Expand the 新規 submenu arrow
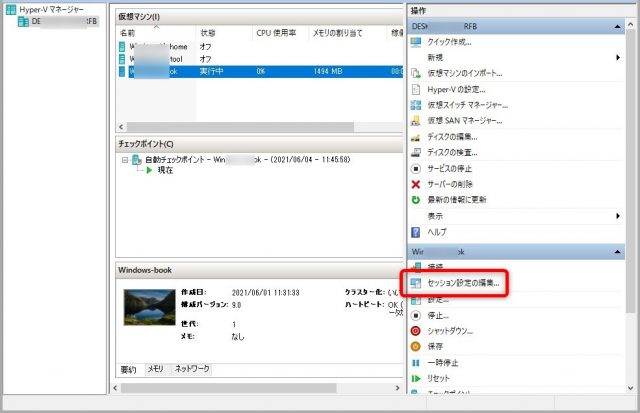Image resolution: width=640 pixels, height=413 pixels. pos(618,58)
